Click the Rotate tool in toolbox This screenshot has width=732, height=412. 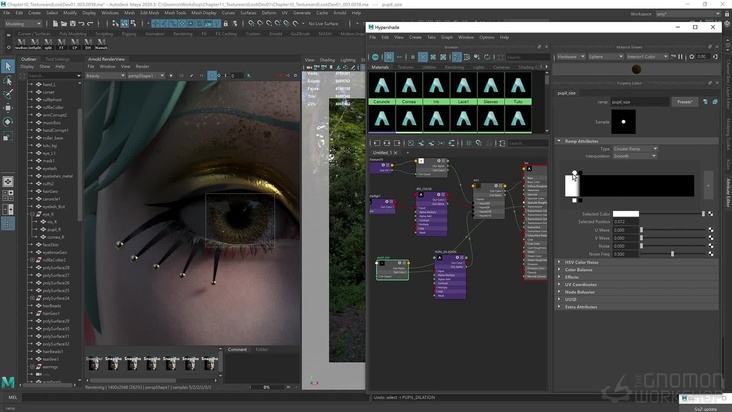(8, 121)
